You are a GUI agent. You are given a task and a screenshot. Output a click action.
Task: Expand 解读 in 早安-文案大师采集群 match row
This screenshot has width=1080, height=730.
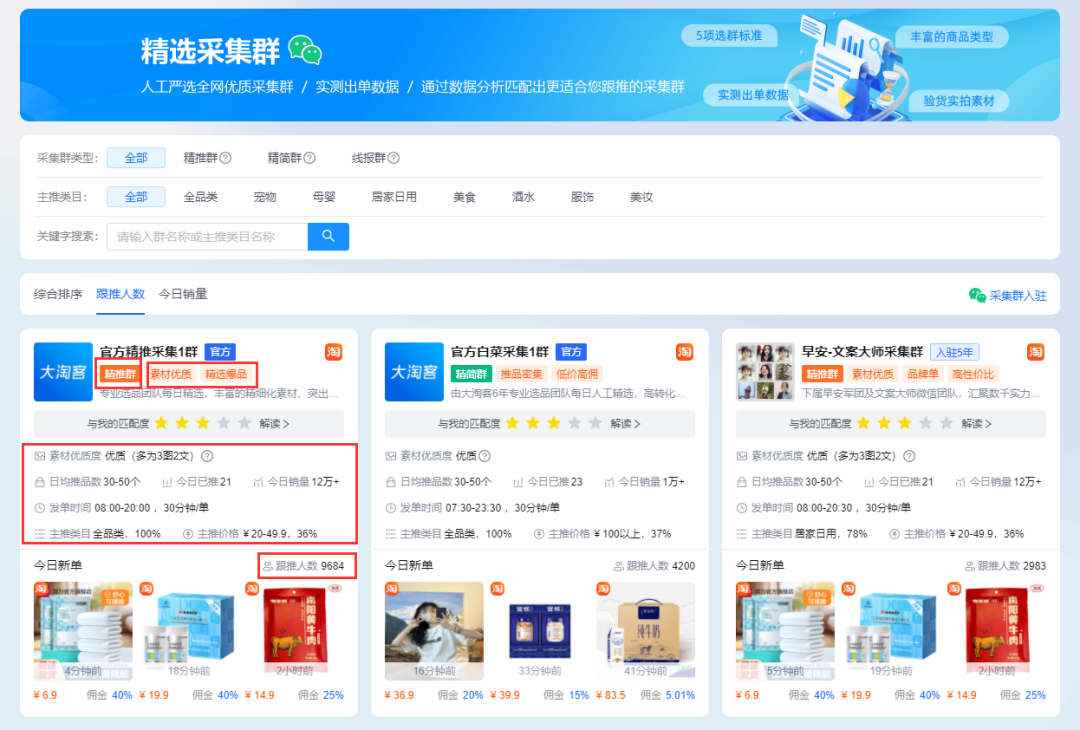click(x=977, y=424)
